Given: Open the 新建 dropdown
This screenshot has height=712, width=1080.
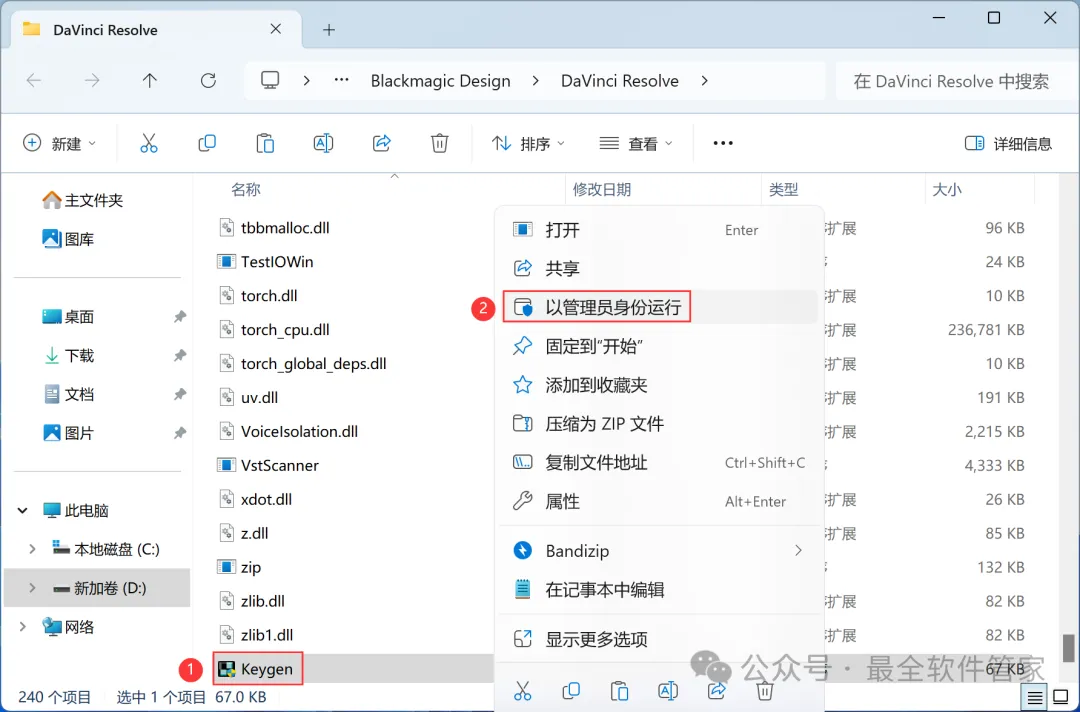Looking at the screenshot, I should click(59, 143).
